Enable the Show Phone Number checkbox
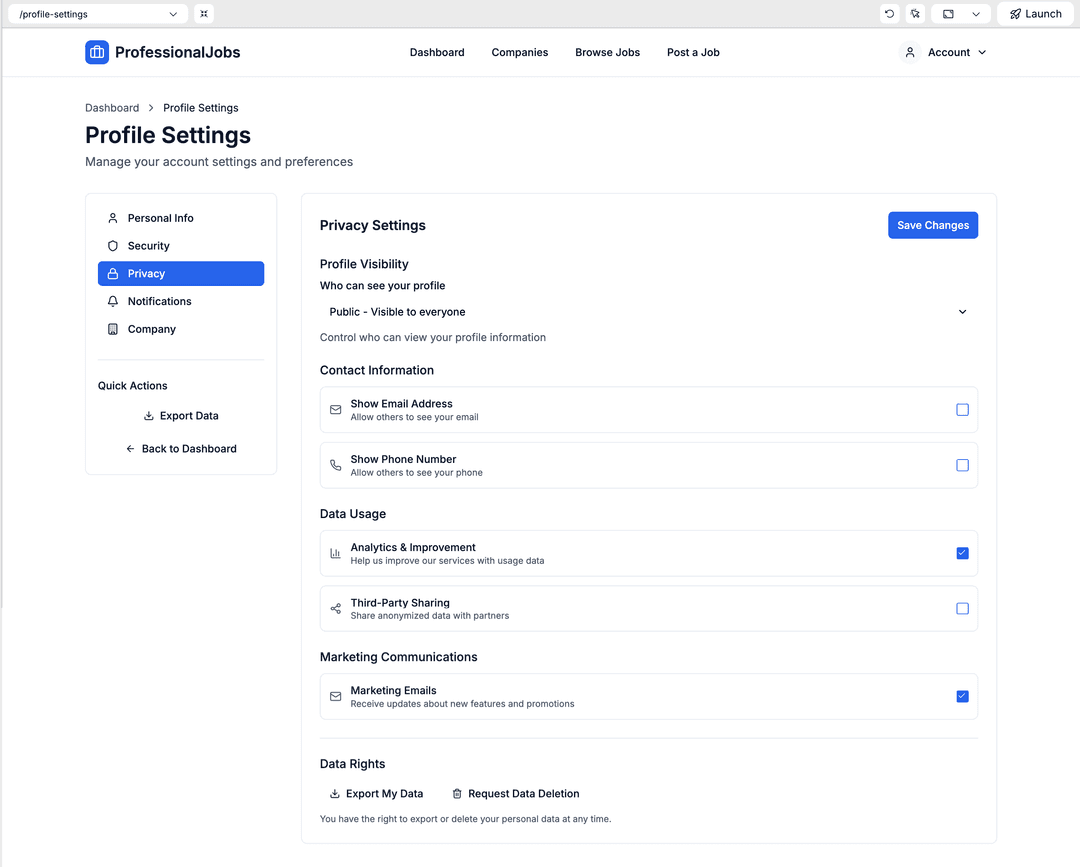1080x867 pixels. point(962,465)
